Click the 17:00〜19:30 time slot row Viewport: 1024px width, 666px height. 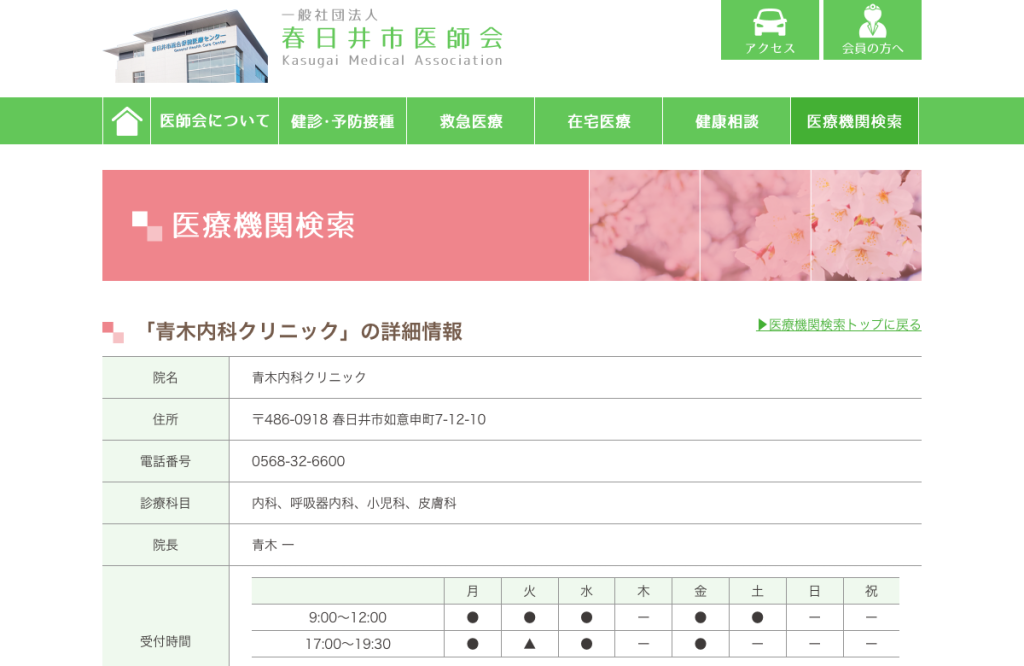[x=575, y=644]
